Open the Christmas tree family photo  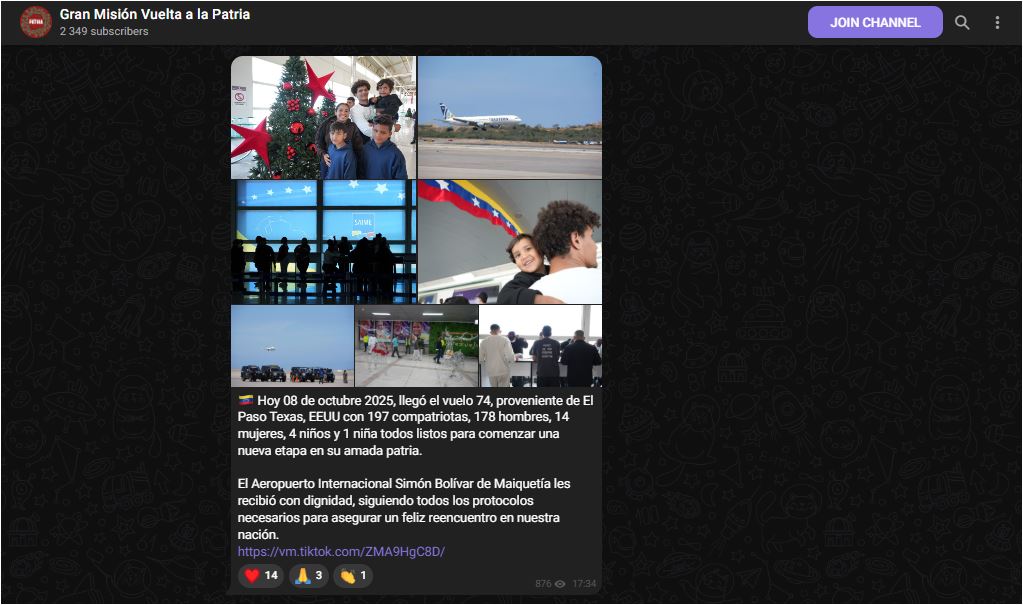click(323, 117)
